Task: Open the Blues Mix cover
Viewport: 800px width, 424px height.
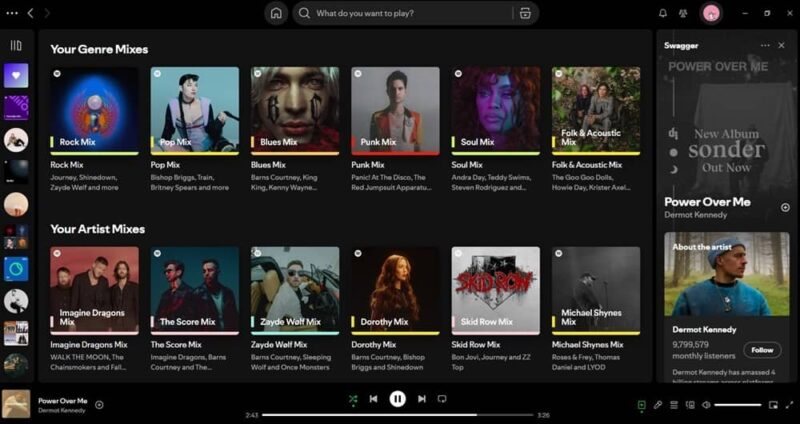Action: coord(295,111)
